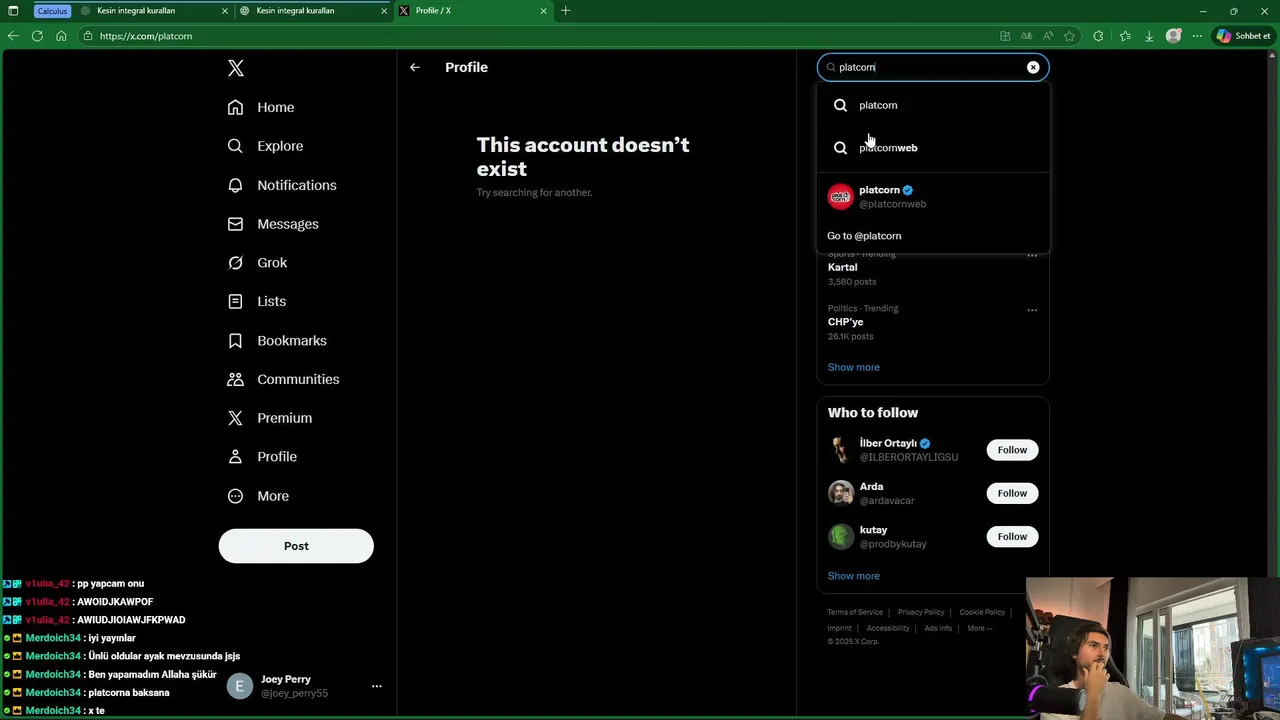Follow Arda @ardavacar
The image size is (1280, 720).
(1012, 493)
